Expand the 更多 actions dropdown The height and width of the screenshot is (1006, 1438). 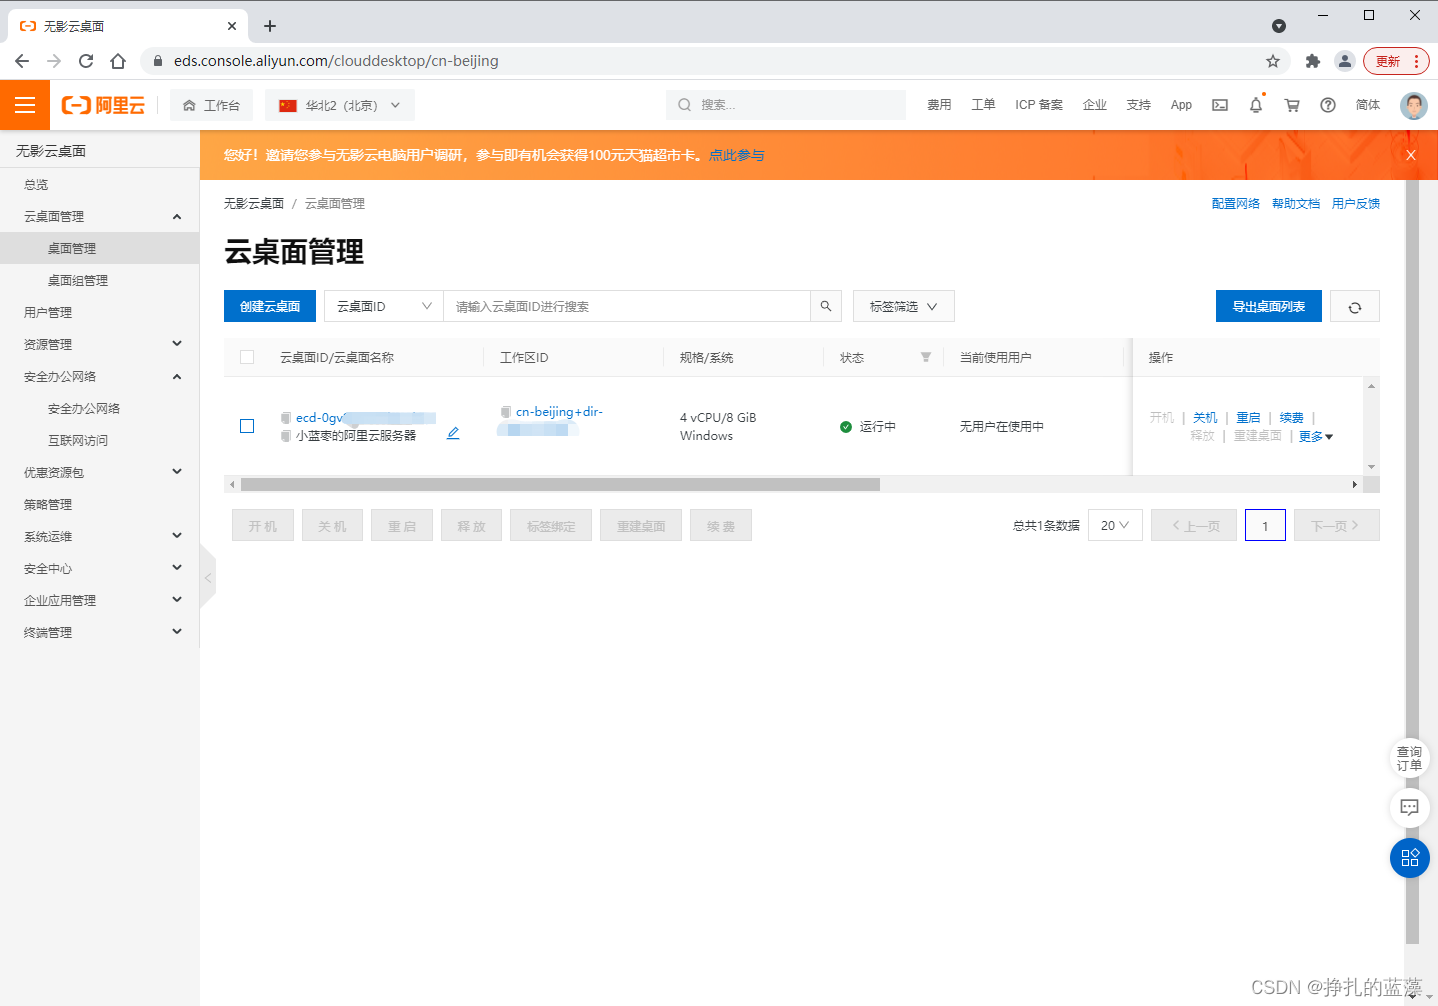pyautogui.click(x=1316, y=436)
